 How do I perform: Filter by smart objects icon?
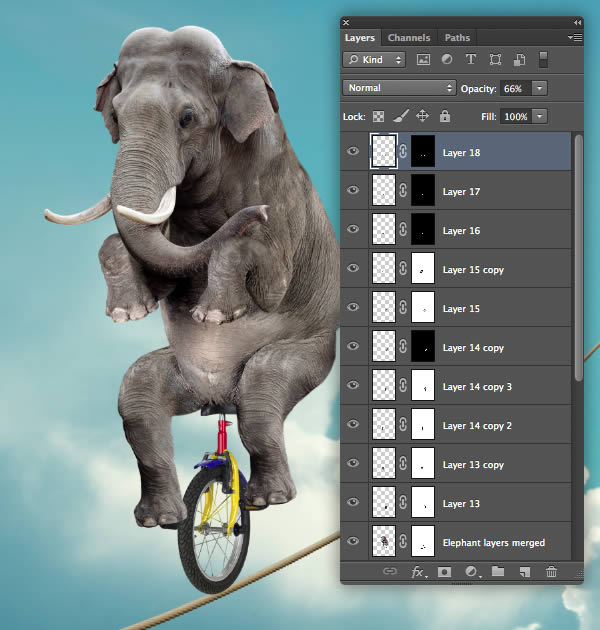point(519,60)
